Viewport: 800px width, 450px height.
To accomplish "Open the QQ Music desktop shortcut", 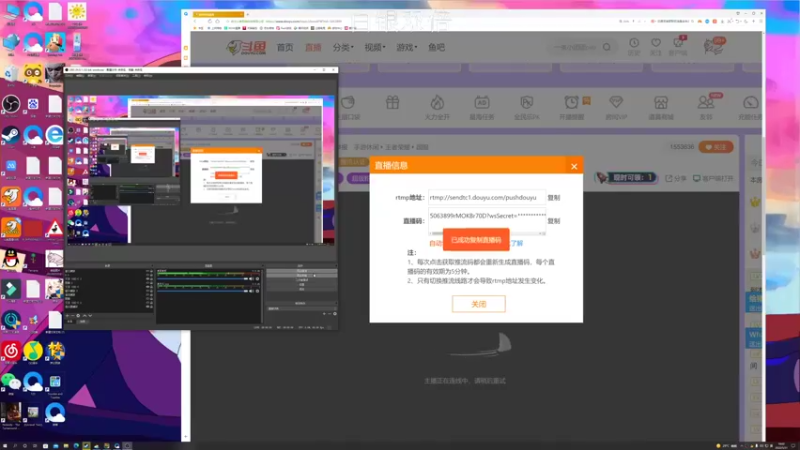I will coord(33,351).
